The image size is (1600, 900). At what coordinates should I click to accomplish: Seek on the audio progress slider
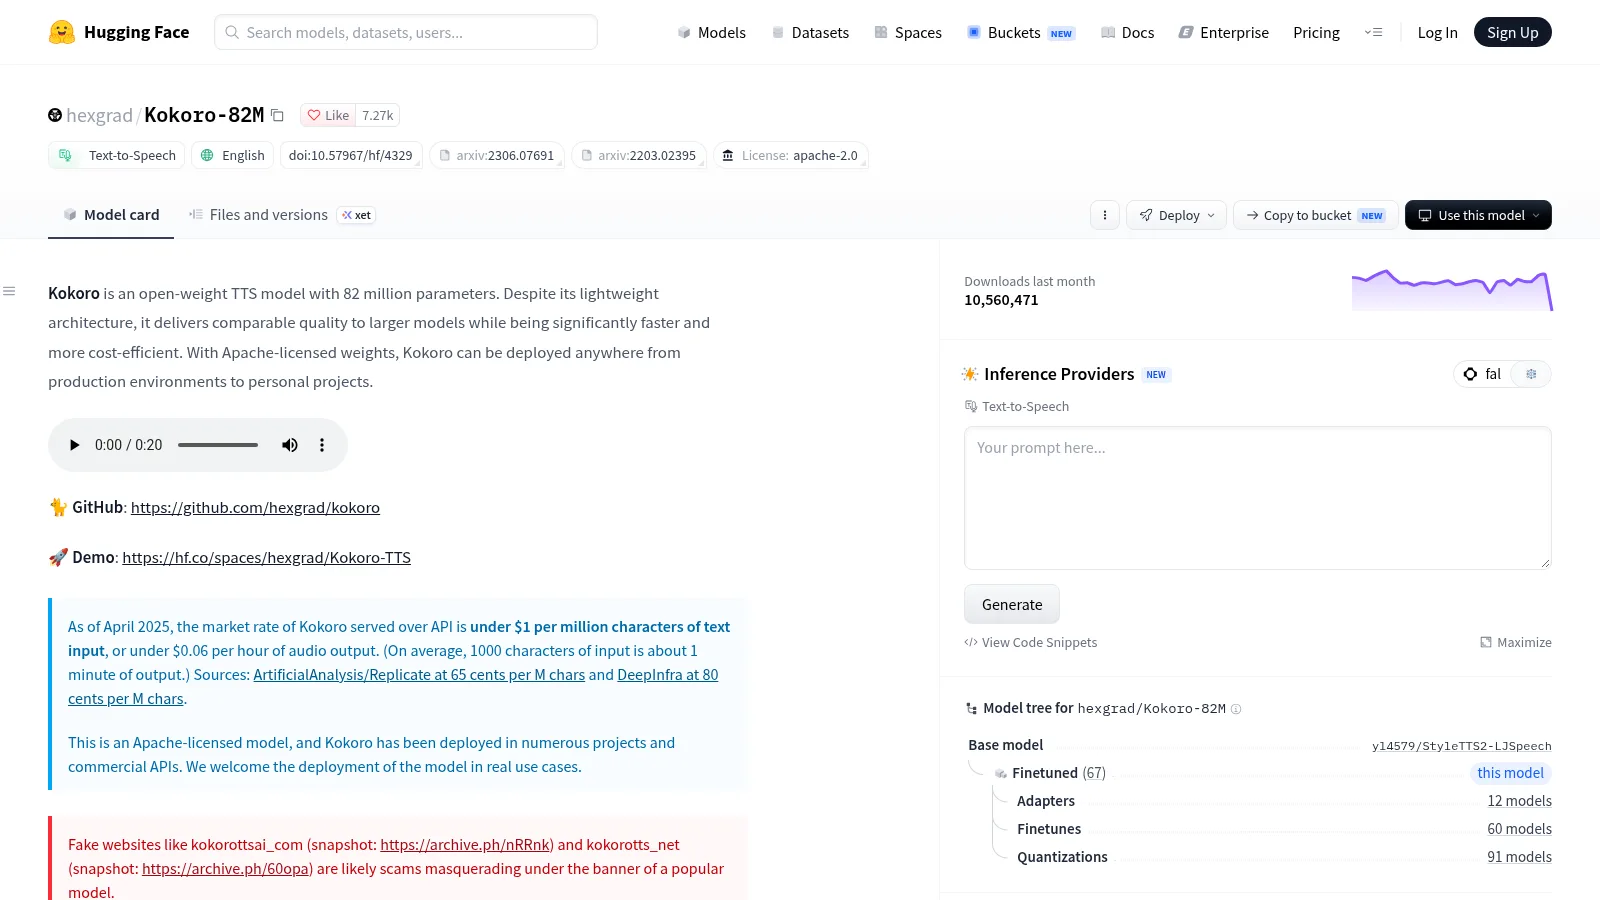tap(218, 445)
